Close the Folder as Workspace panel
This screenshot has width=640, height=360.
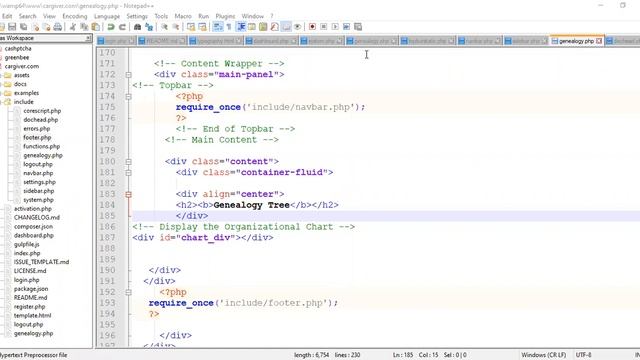[x=88, y=38]
